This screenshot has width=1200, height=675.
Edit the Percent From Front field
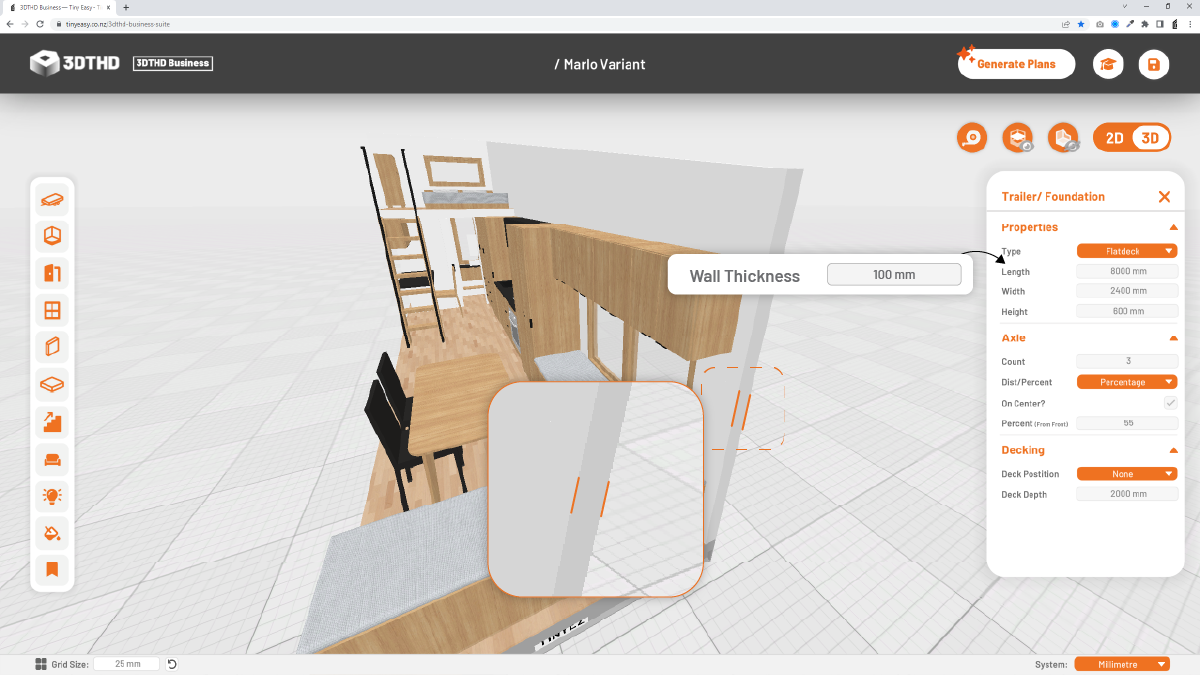(x=1127, y=423)
